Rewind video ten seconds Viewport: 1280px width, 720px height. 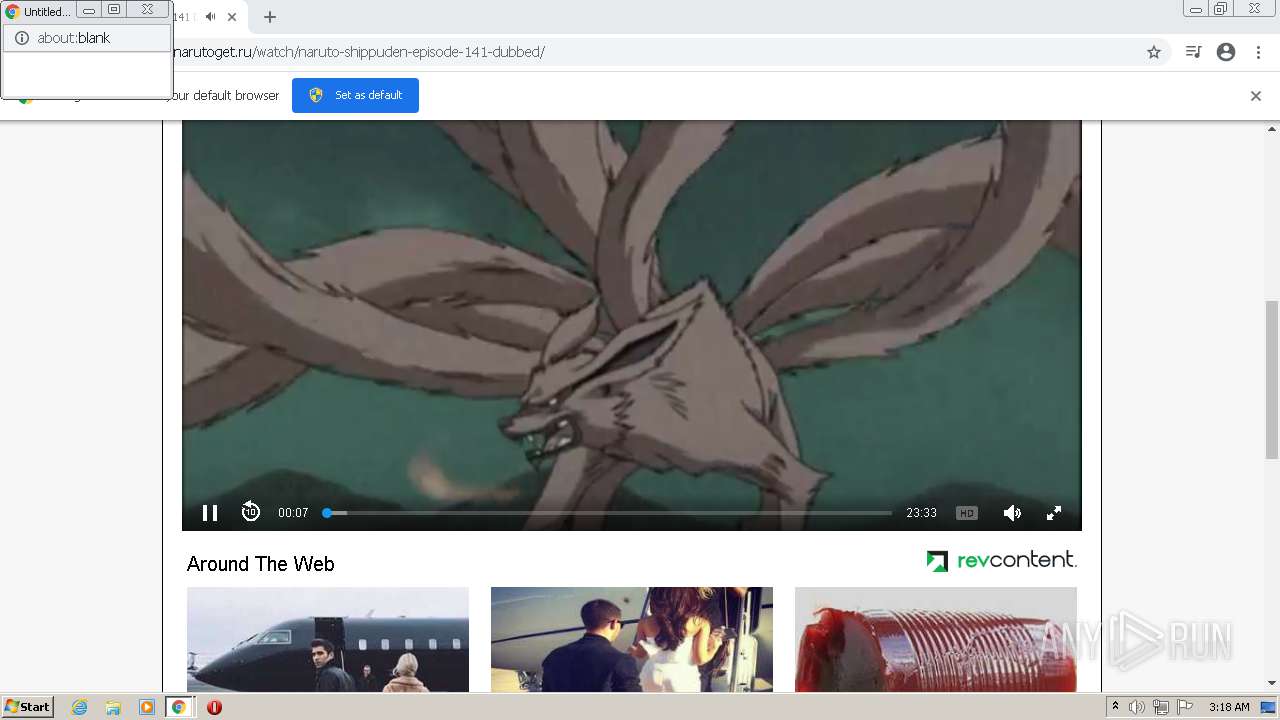[x=250, y=512]
